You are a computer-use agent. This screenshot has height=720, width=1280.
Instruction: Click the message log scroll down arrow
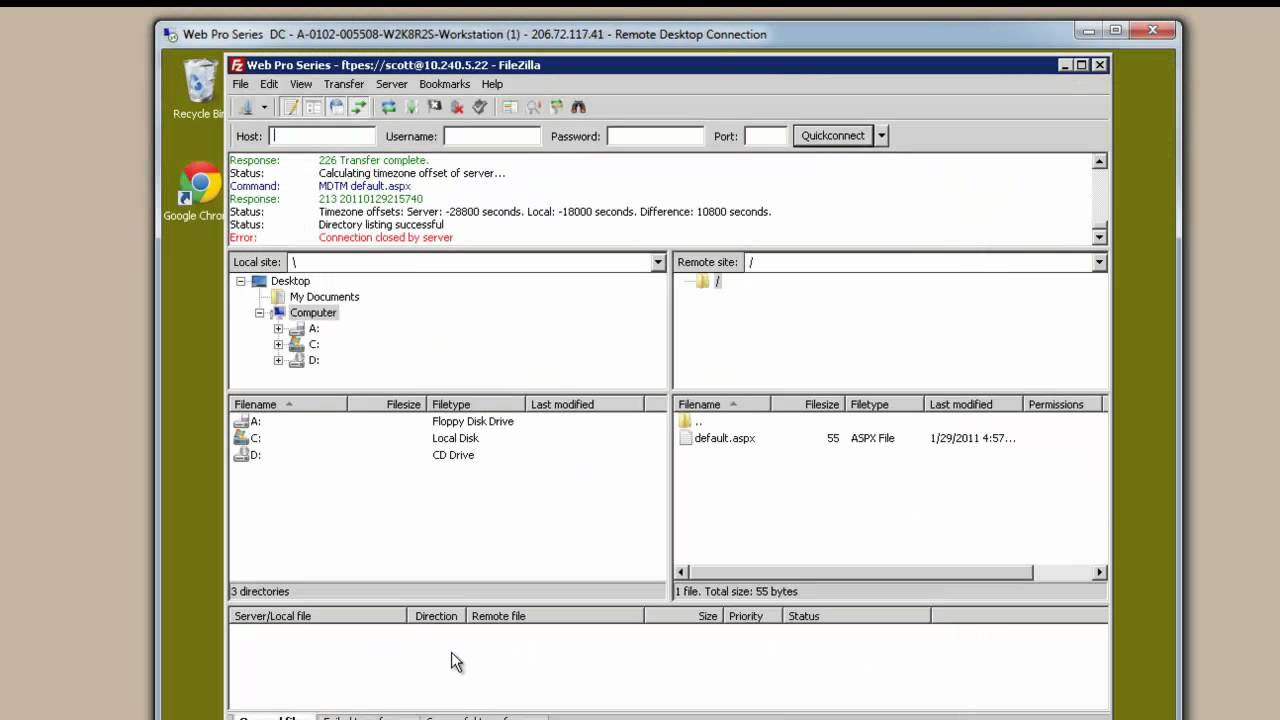1099,237
